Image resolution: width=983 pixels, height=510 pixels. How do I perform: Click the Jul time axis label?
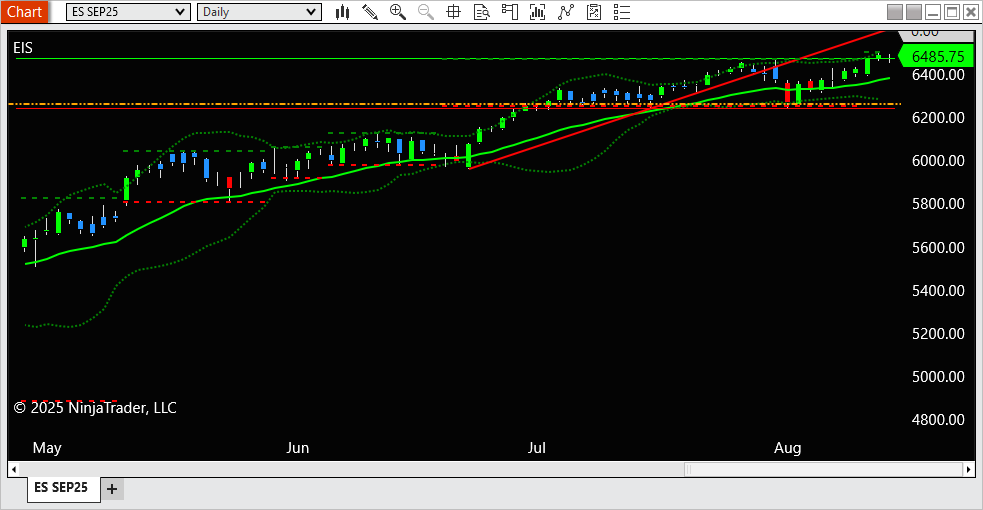(x=537, y=447)
